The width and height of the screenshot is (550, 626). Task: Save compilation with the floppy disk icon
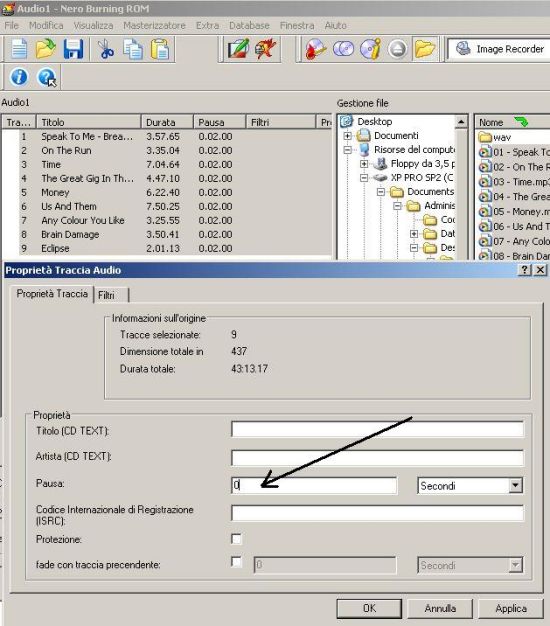73,49
